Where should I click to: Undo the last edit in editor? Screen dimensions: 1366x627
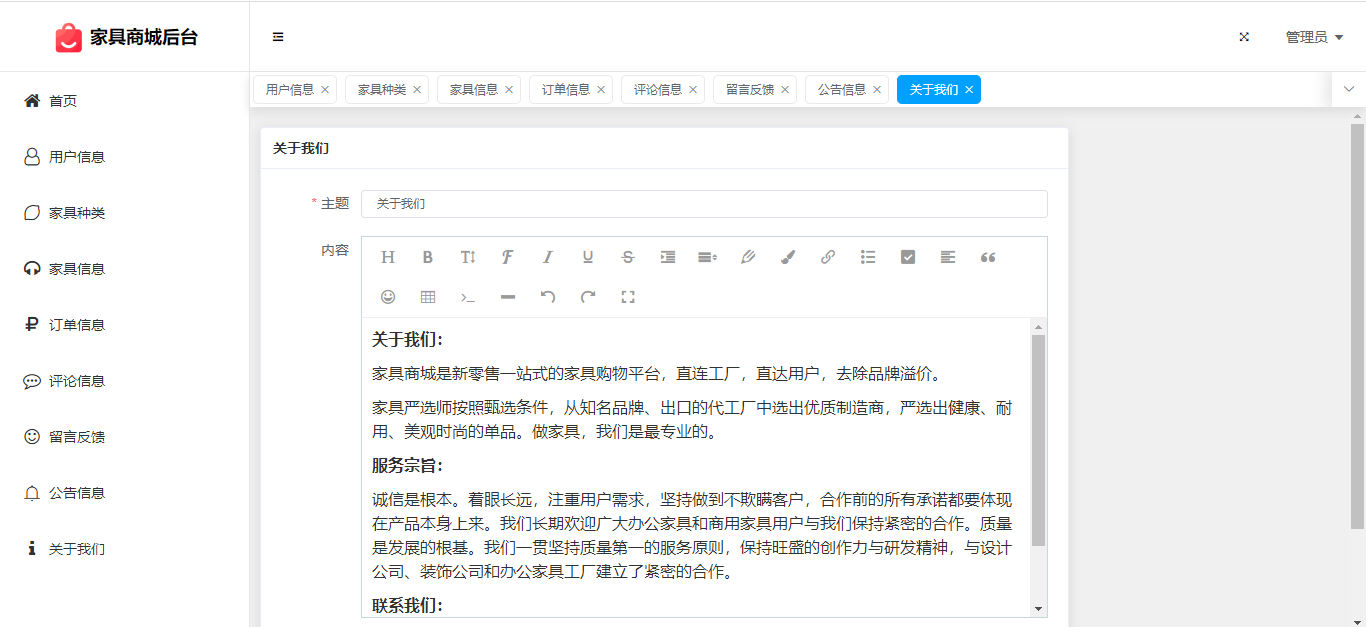[x=548, y=297]
